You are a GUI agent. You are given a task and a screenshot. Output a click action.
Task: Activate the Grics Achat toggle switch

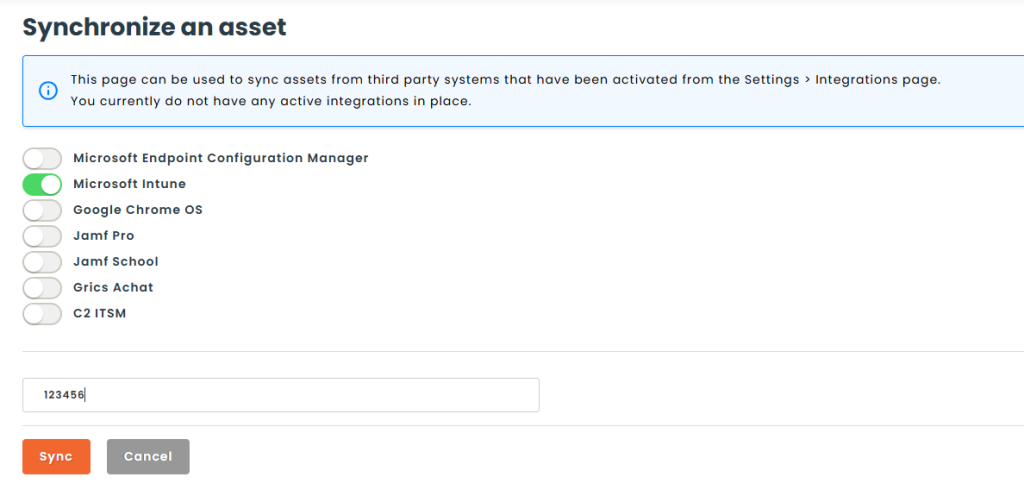click(x=42, y=288)
